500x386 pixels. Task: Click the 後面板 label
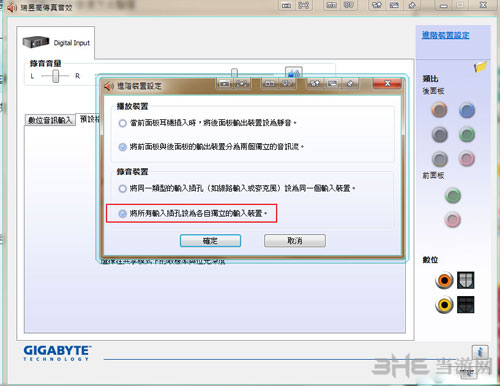click(x=433, y=91)
